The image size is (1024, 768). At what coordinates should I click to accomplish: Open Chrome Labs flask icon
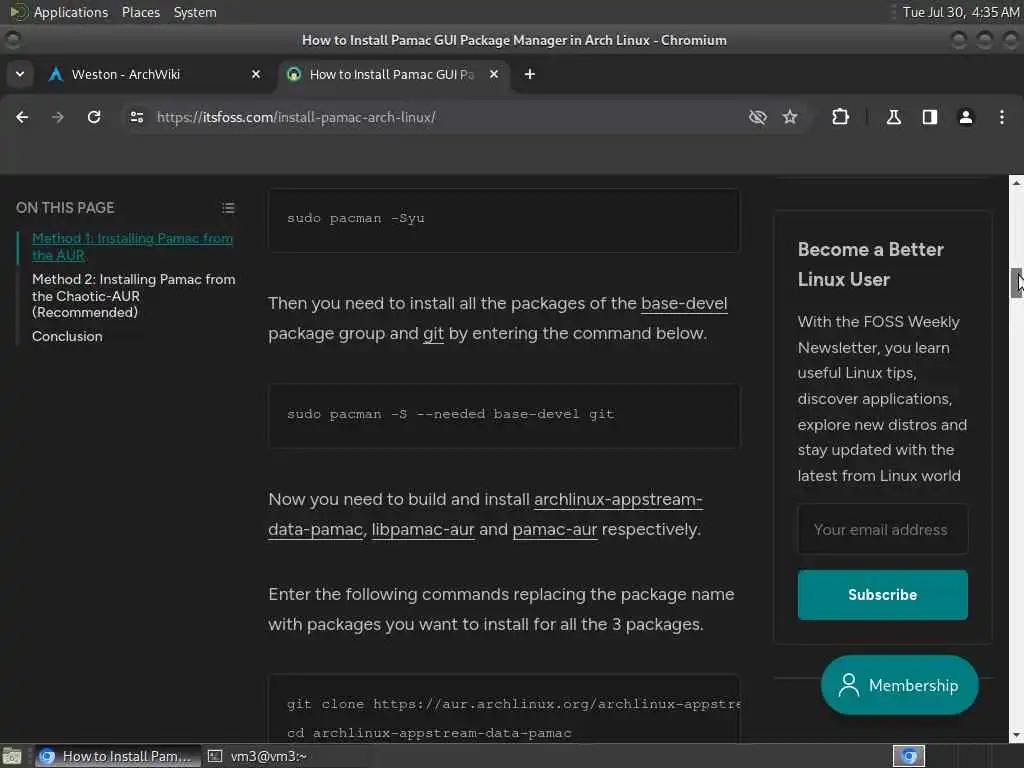[x=894, y=117]
